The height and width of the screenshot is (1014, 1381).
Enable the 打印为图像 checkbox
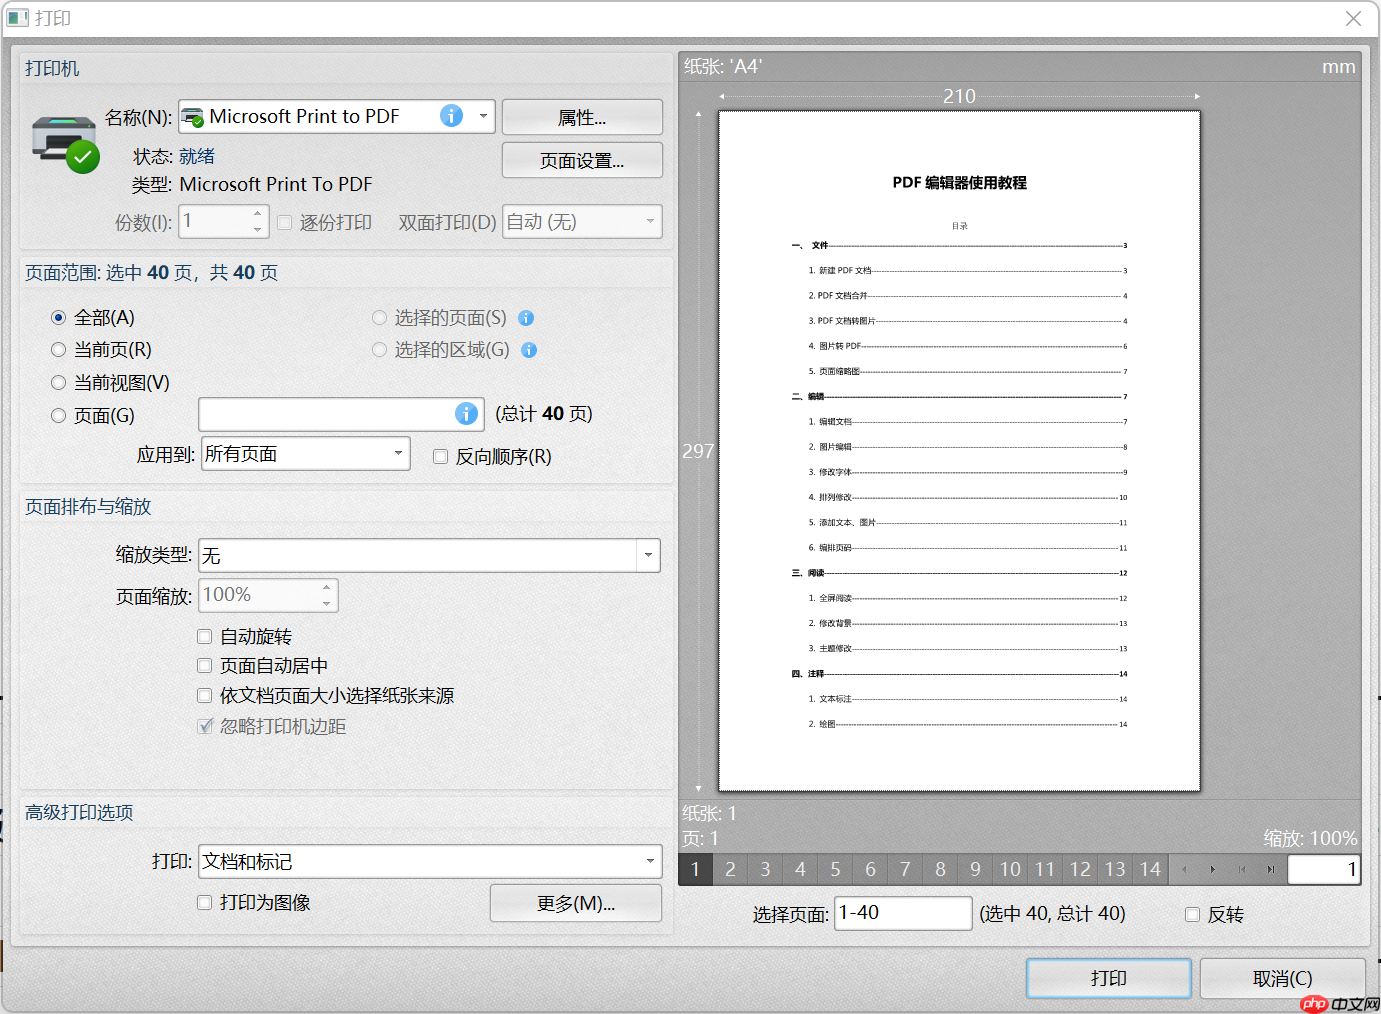coord(204,903)
